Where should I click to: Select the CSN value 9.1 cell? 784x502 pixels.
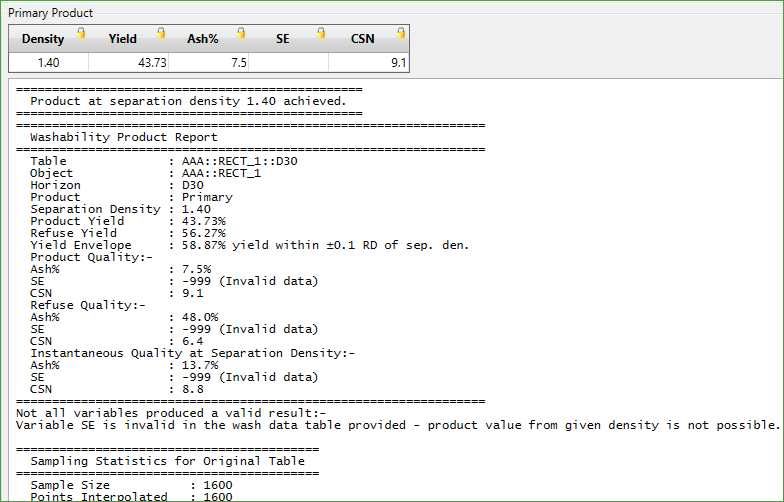pos(369,62)
